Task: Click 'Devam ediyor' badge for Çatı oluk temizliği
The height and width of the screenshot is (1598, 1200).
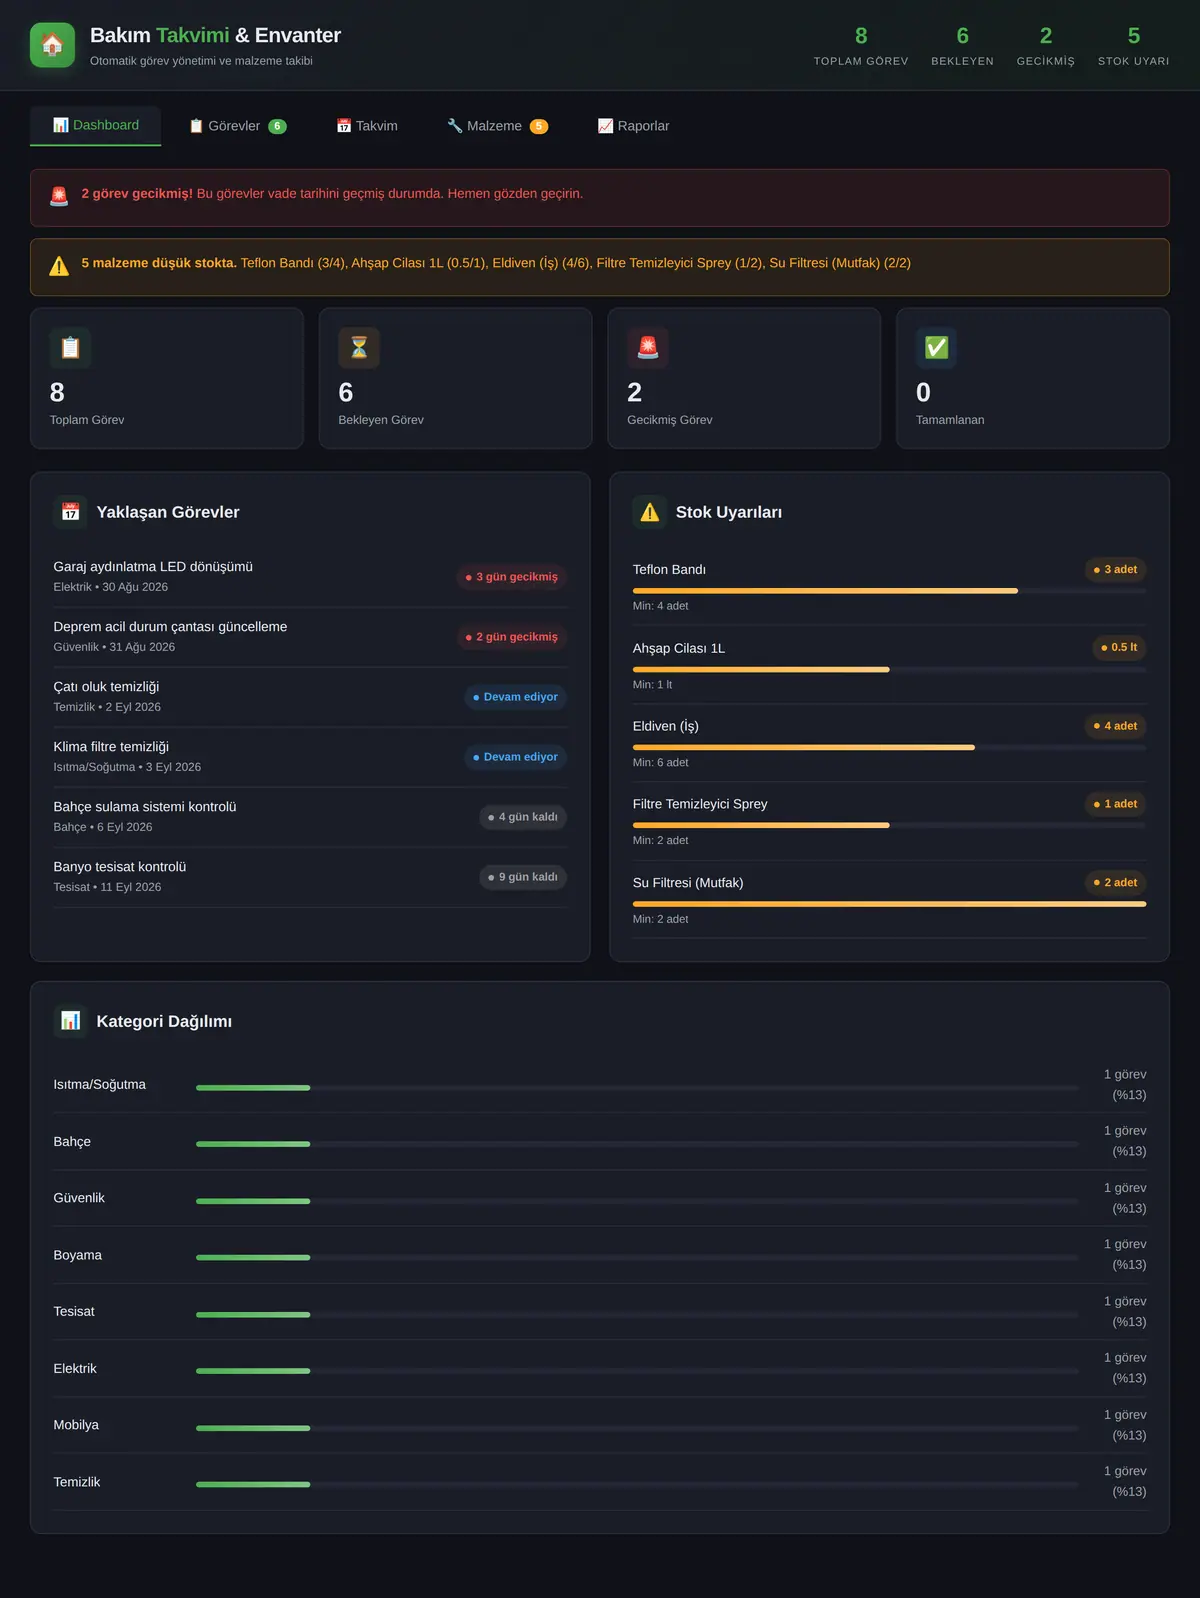Action: pyautogui.click(x=516, y=697)
